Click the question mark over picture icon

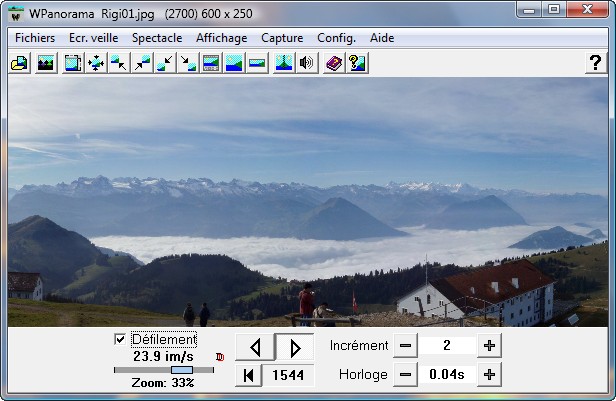pyautogui.click(x=357, y=63)
